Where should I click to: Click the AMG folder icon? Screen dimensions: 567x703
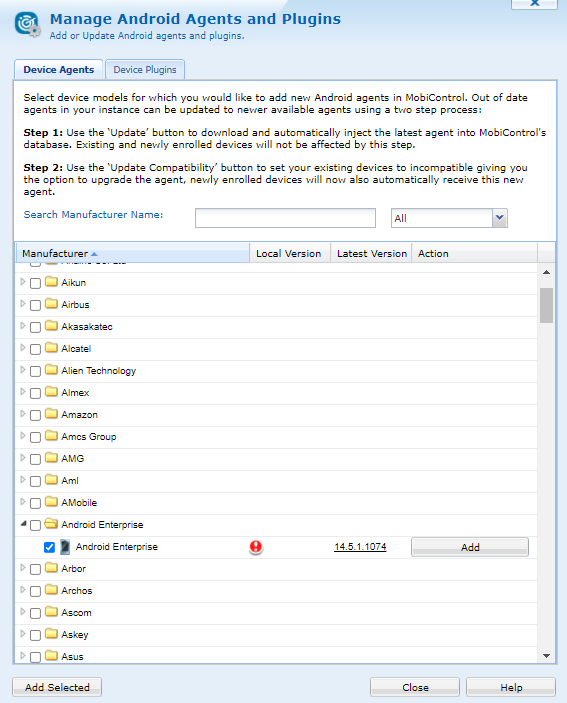pyautogui.click(x=52, y=458)
